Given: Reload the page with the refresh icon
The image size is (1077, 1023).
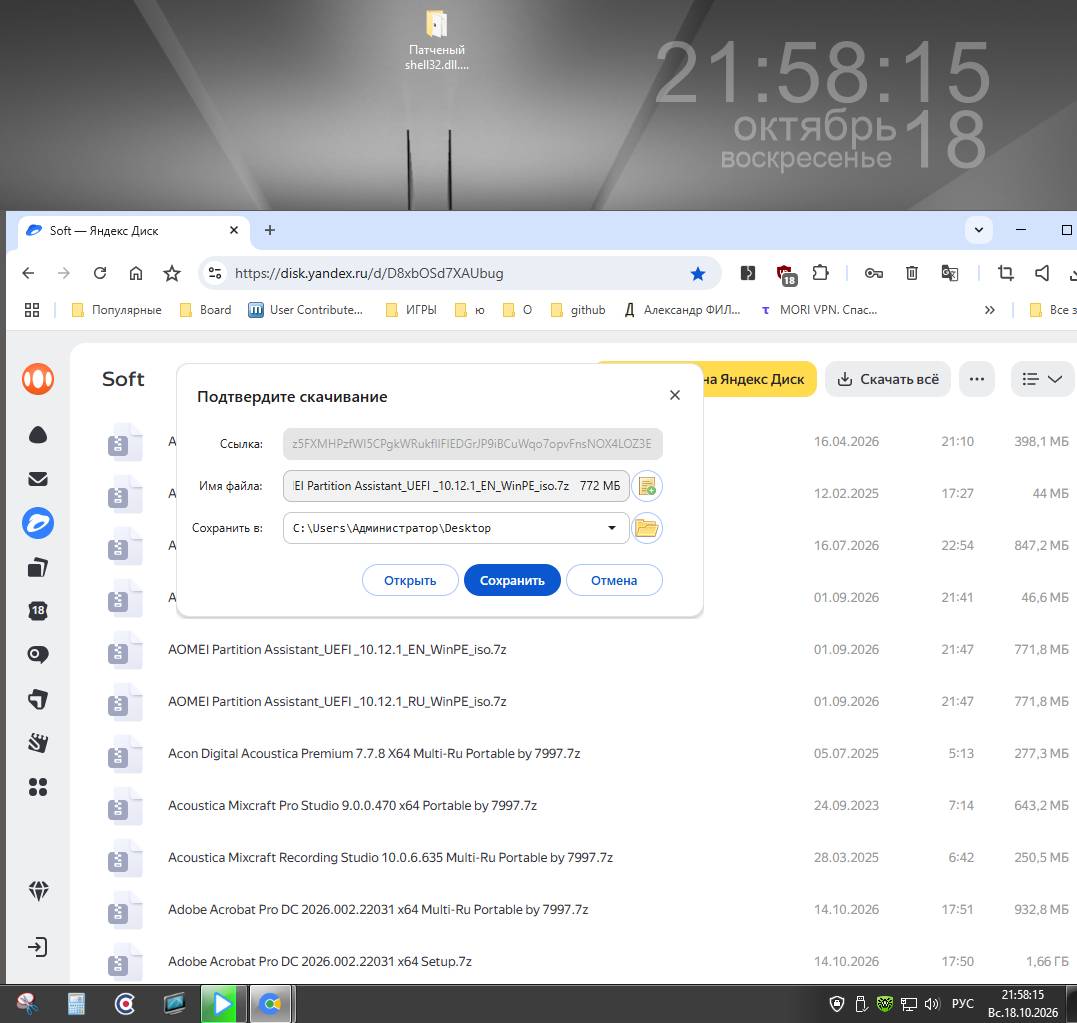Looking at the screenshot, I should click(x=100, y=273).
